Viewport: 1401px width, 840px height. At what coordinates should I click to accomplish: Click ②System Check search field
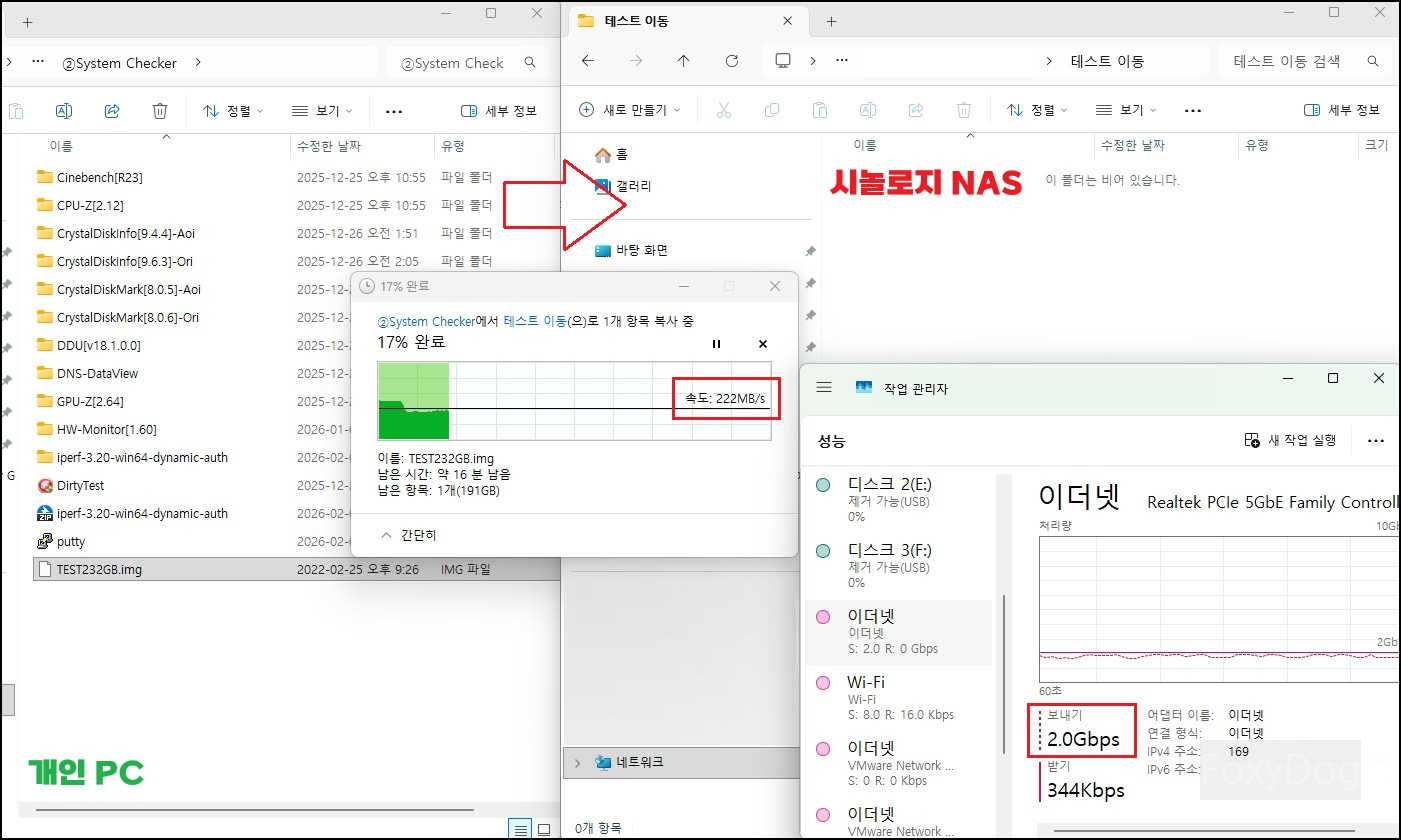467,63
